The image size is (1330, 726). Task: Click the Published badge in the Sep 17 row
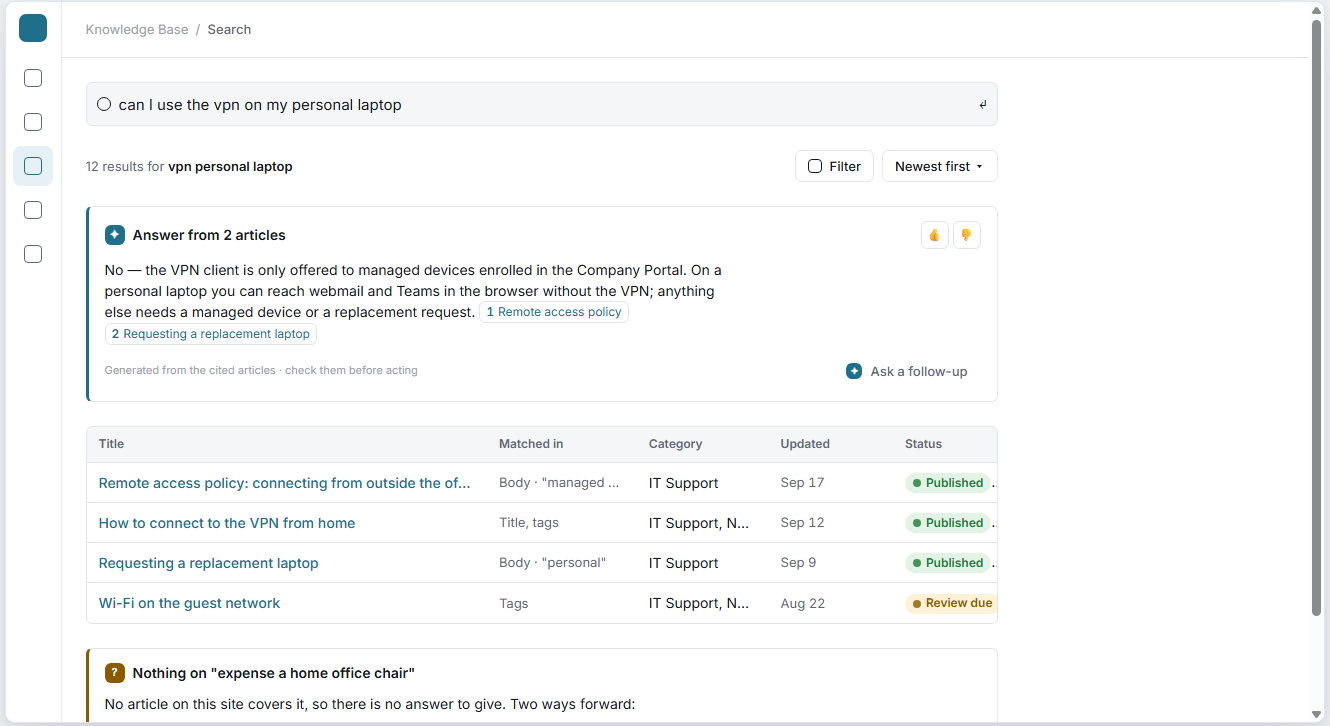(947, 483)
